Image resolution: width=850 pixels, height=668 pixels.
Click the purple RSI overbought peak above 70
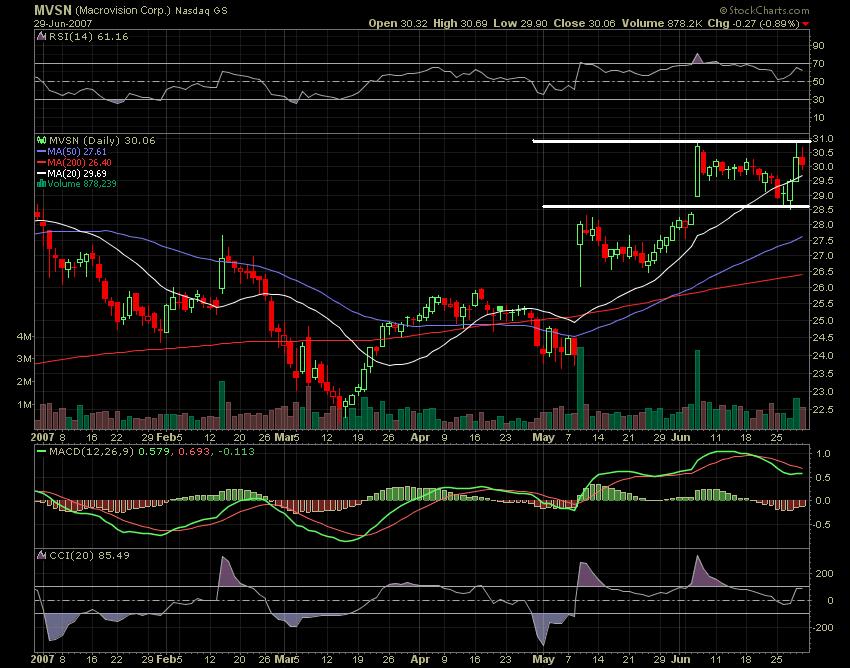pos(698,59)
